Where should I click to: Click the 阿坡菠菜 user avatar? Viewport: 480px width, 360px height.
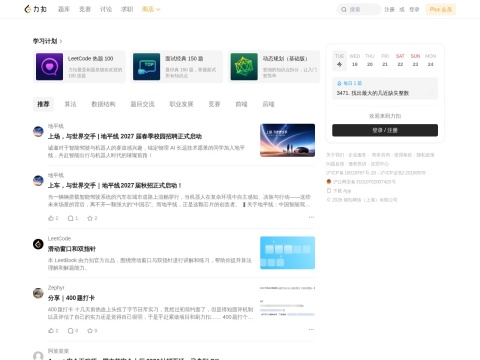pos(38,355)
